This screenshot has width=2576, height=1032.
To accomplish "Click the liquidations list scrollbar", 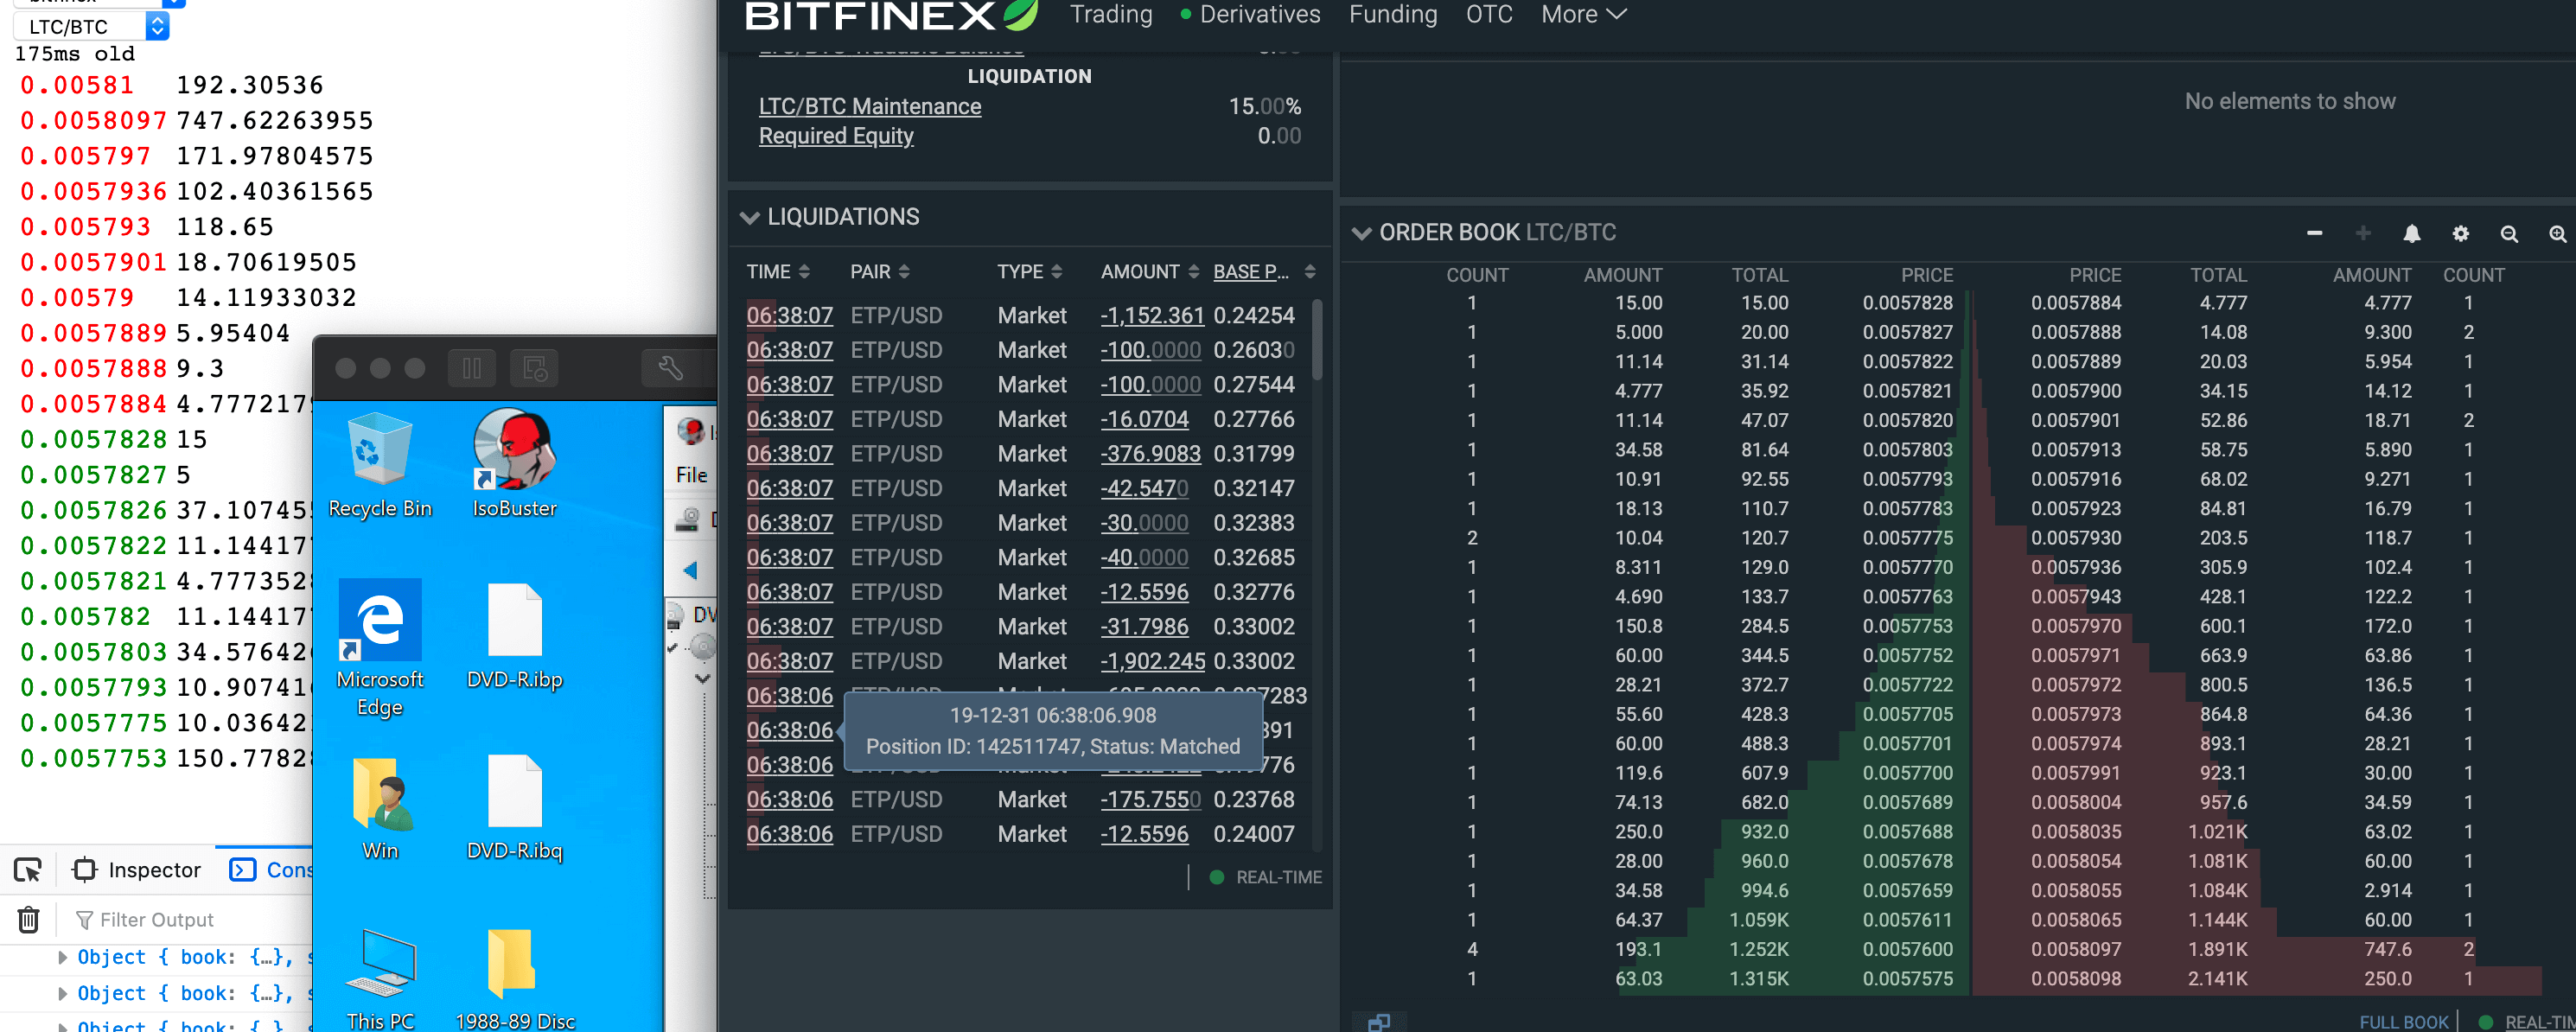I will [x=1317, y=340].
